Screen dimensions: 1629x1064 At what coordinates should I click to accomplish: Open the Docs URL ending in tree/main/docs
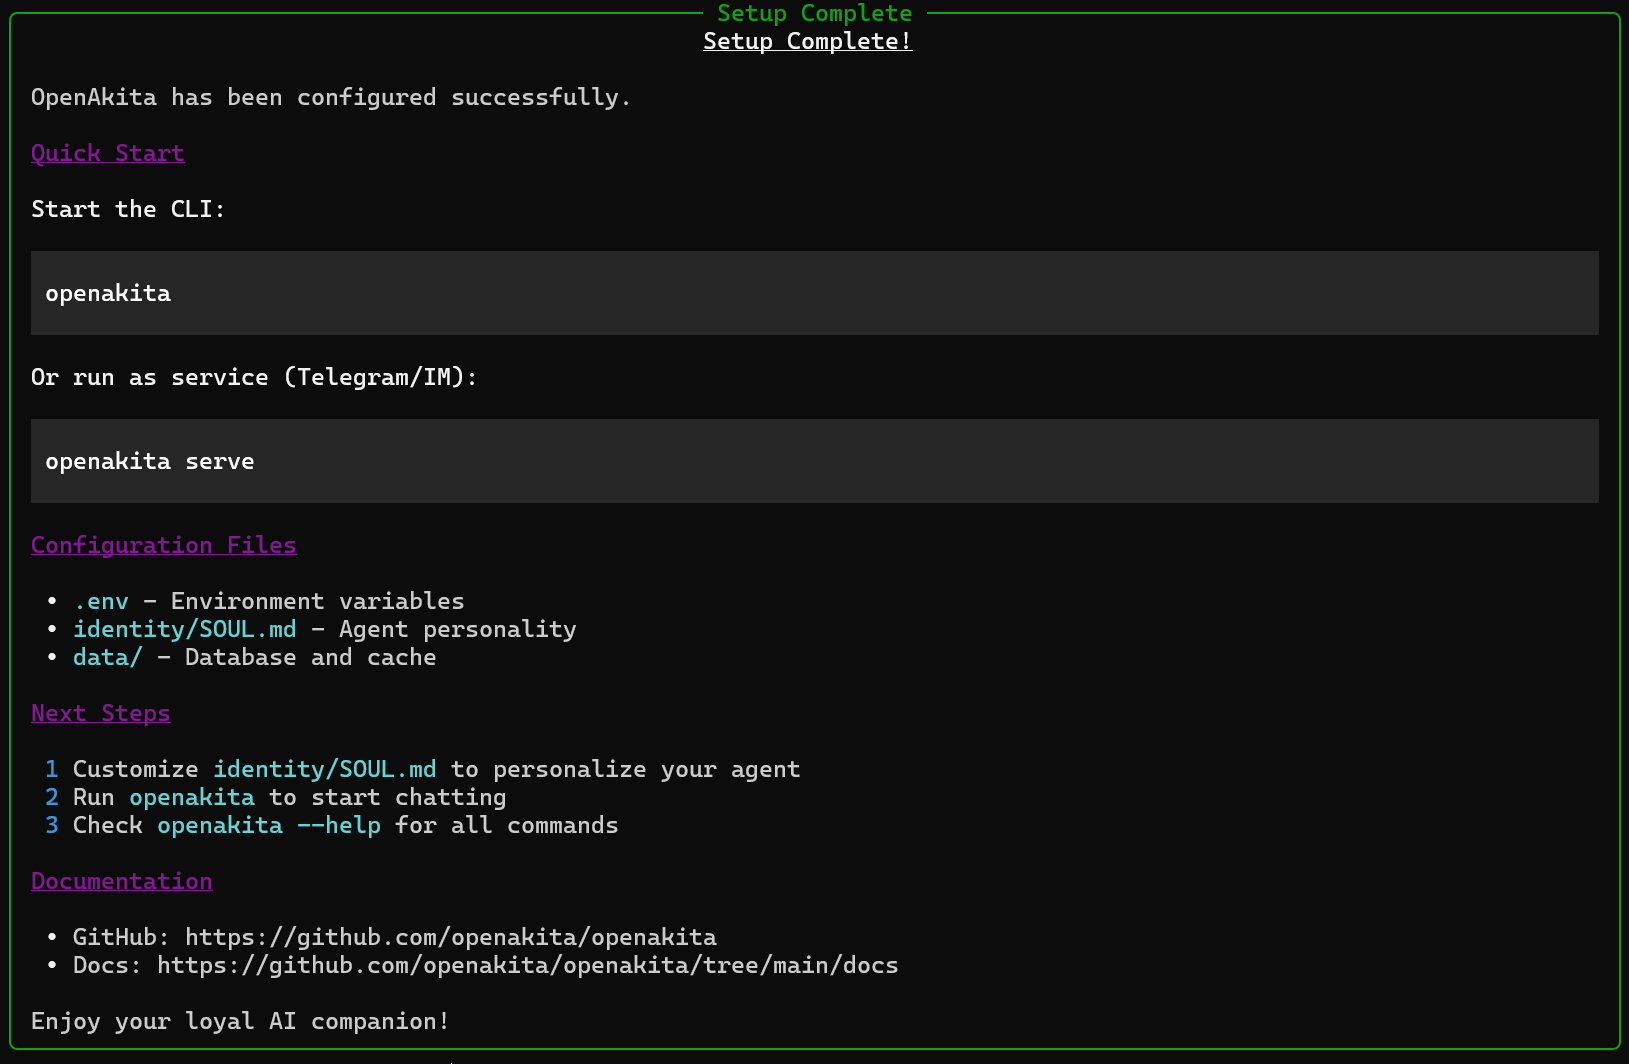tap(528, 966)
